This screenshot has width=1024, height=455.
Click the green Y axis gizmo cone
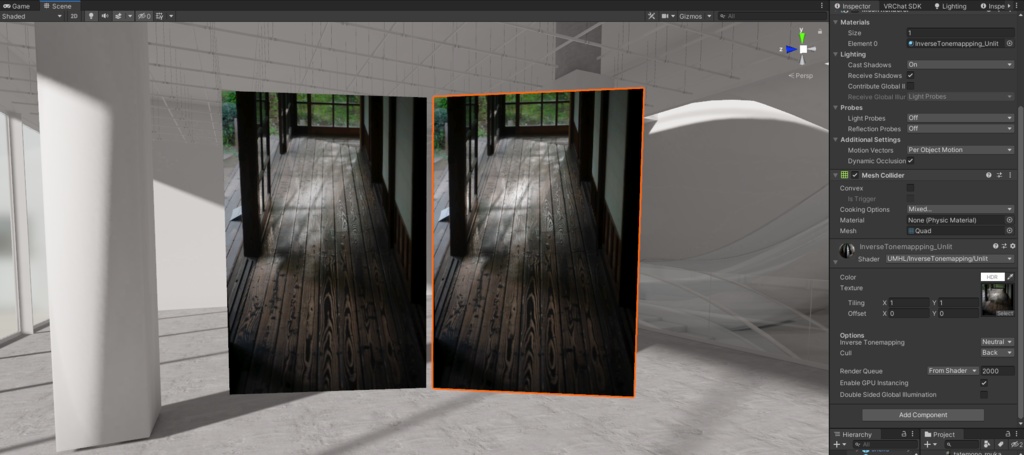pos(803,36)
